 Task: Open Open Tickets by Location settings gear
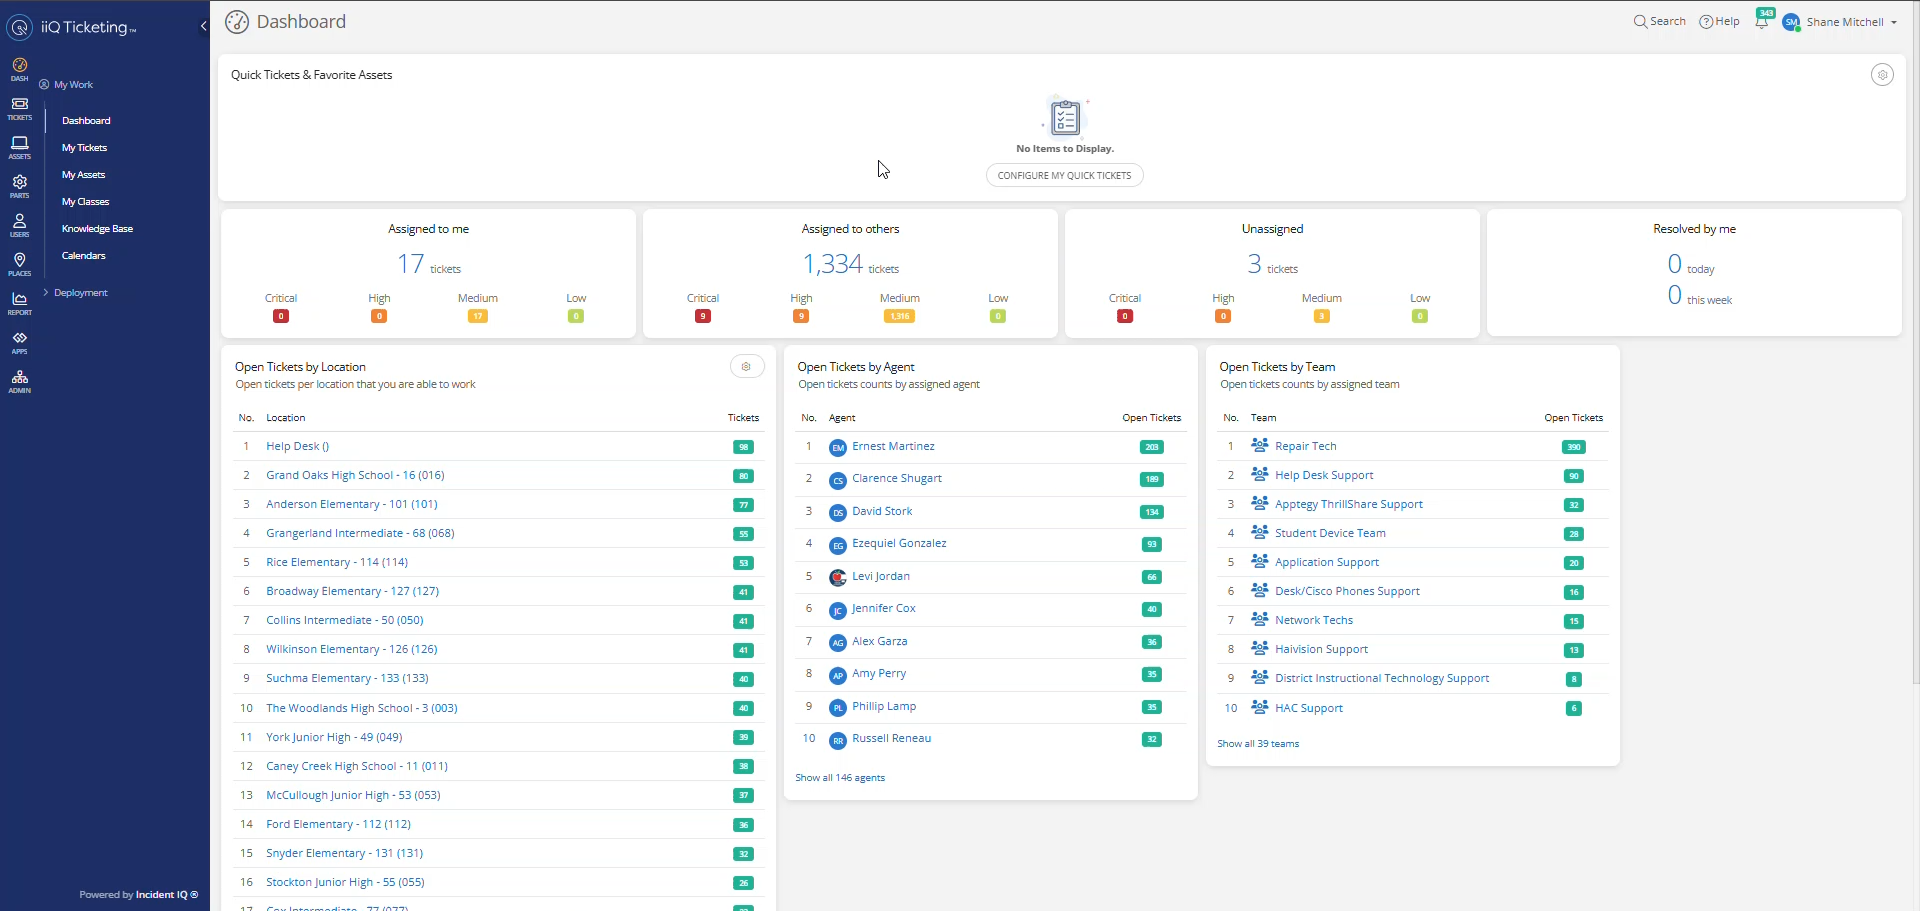[x=746, y=367]
